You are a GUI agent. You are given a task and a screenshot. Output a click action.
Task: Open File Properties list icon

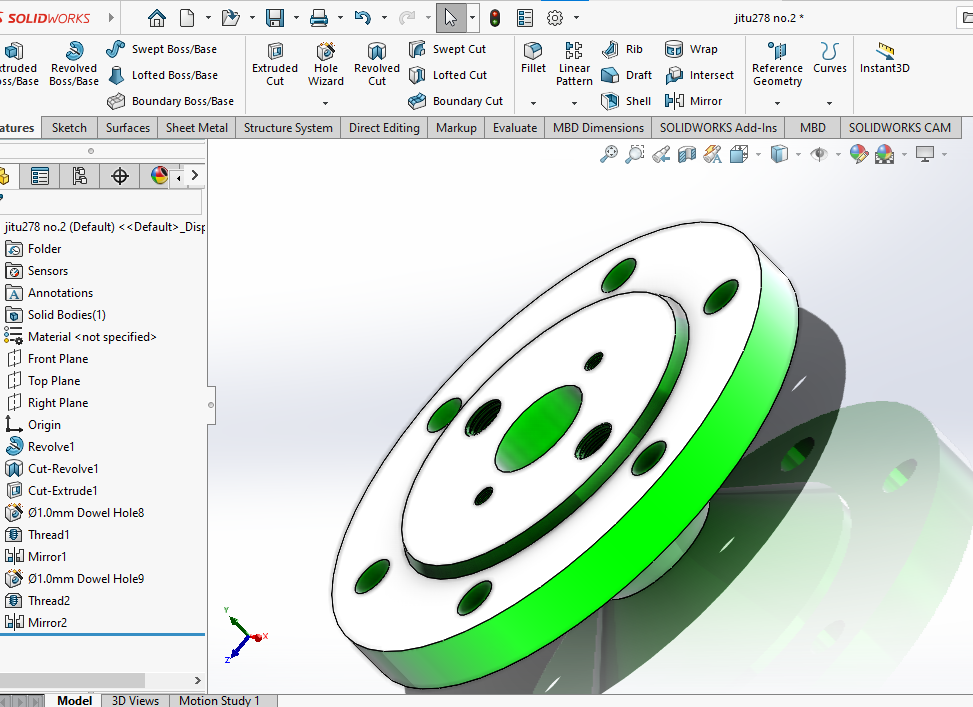click(x=525, y=18)
